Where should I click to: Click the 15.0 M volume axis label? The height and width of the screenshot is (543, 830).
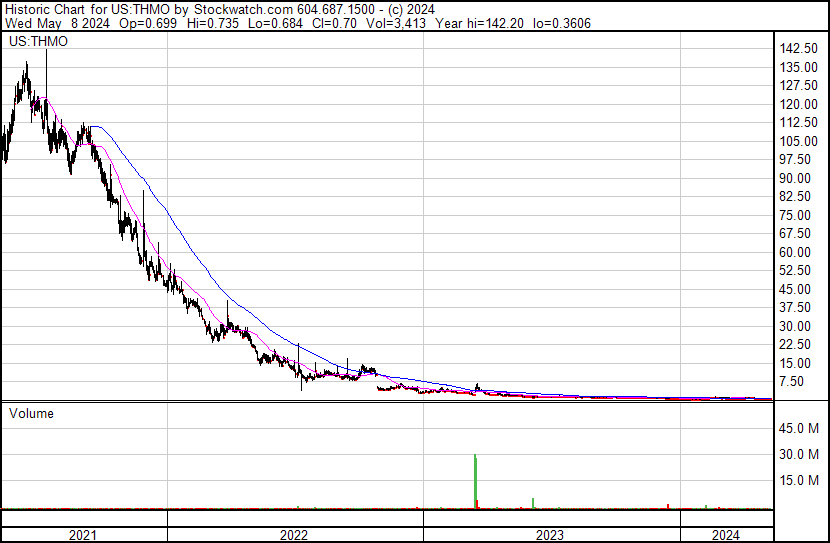coord(800,480)
